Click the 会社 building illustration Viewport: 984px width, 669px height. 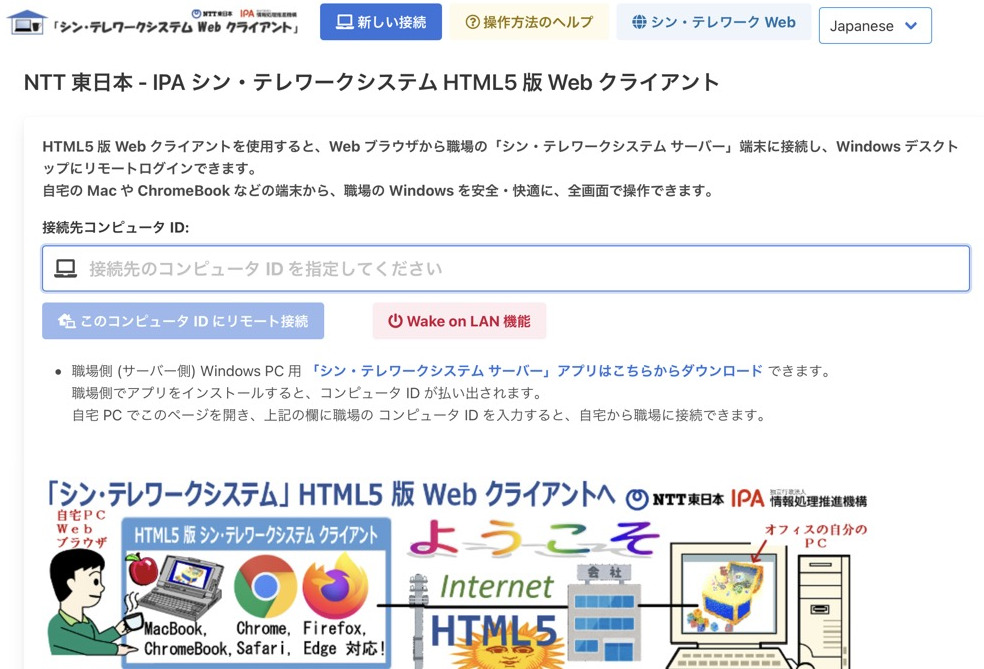click(604, 612)
